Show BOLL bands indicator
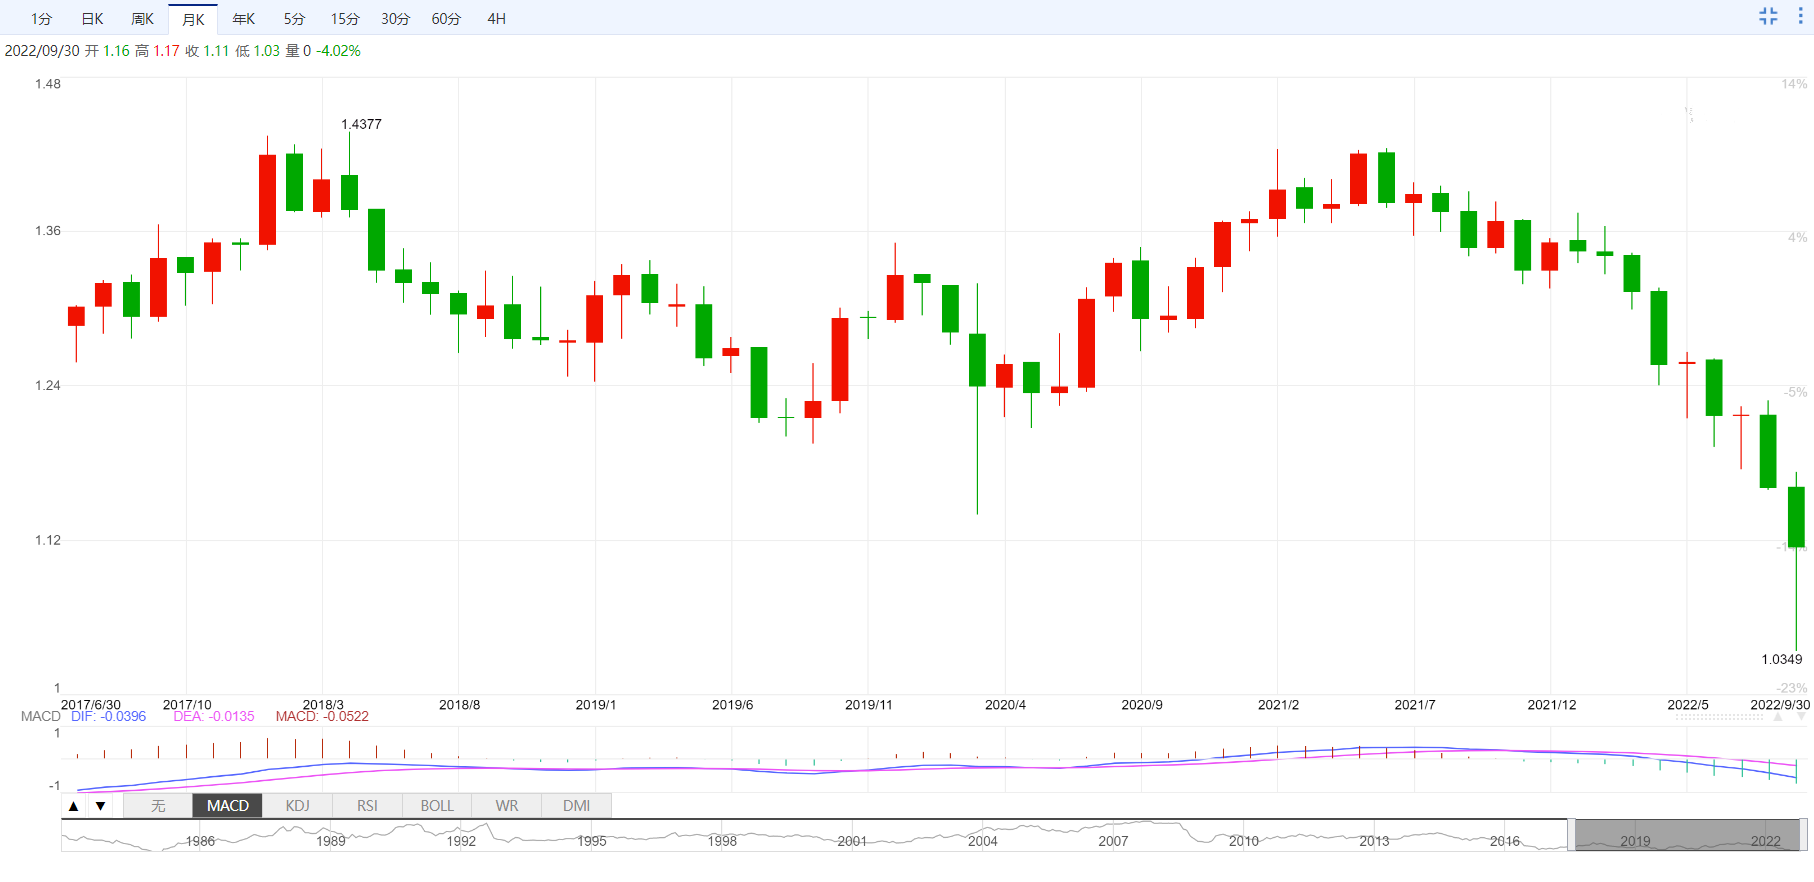Image resolution: width=1814 pixels, height=882 pixels. [x=437, y=806]
